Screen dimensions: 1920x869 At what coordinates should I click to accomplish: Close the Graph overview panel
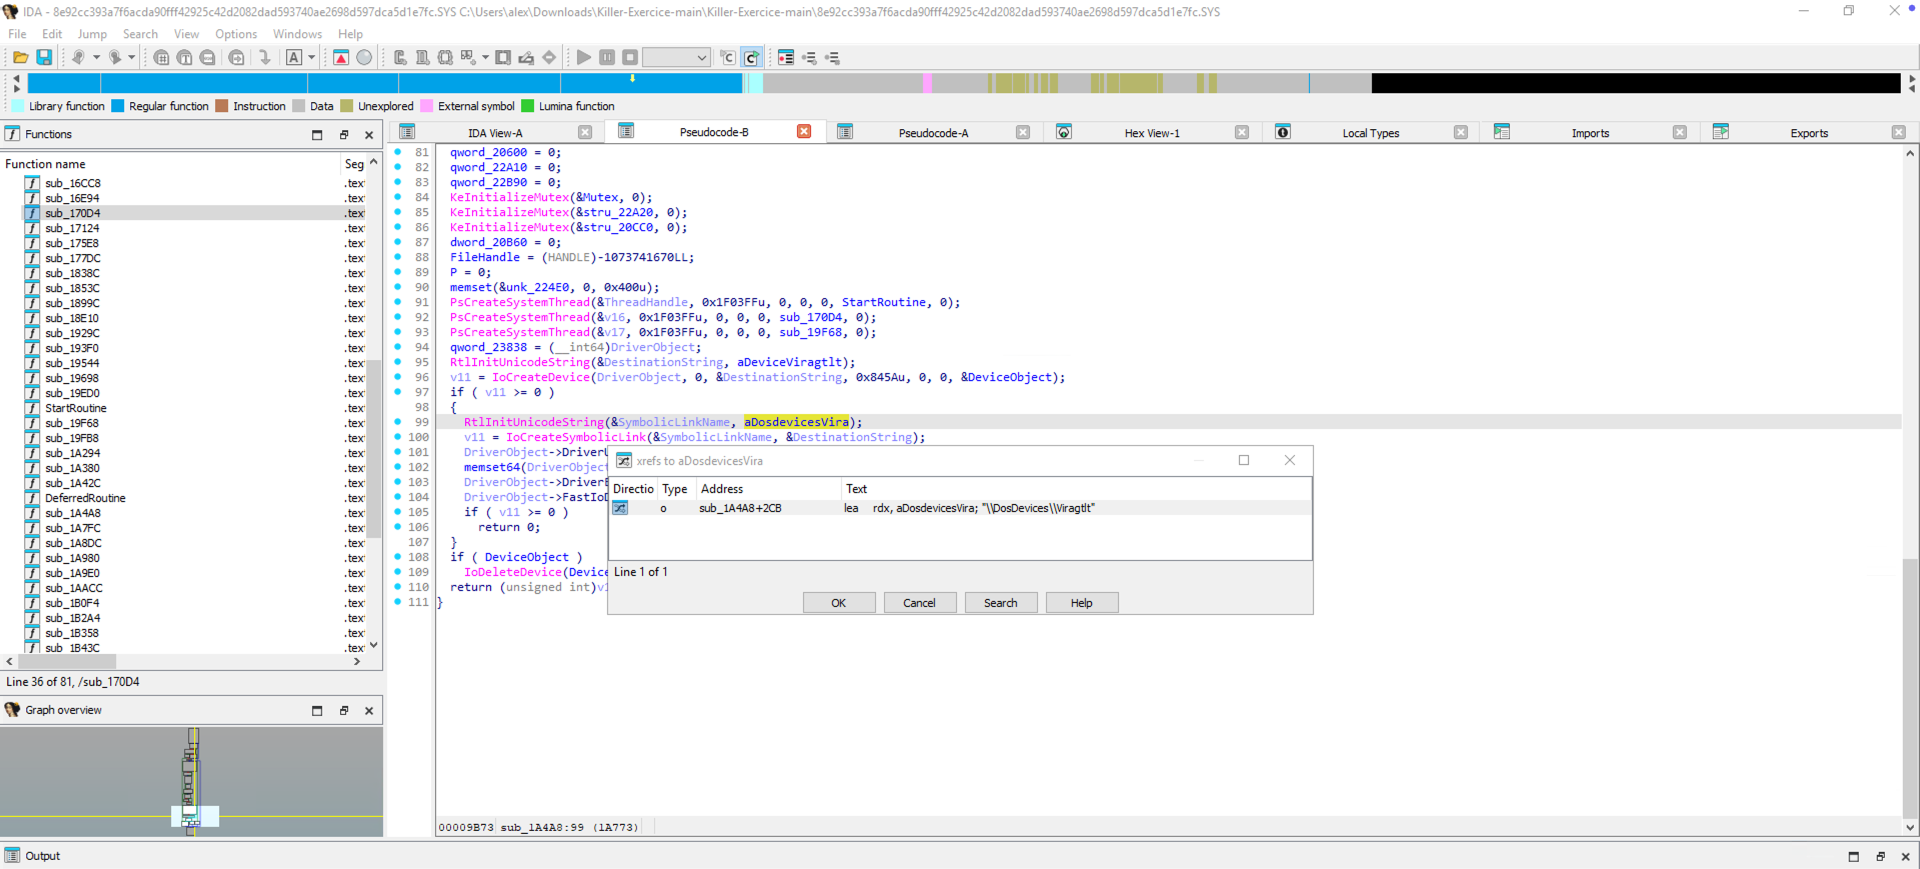(x=369, y=710)
